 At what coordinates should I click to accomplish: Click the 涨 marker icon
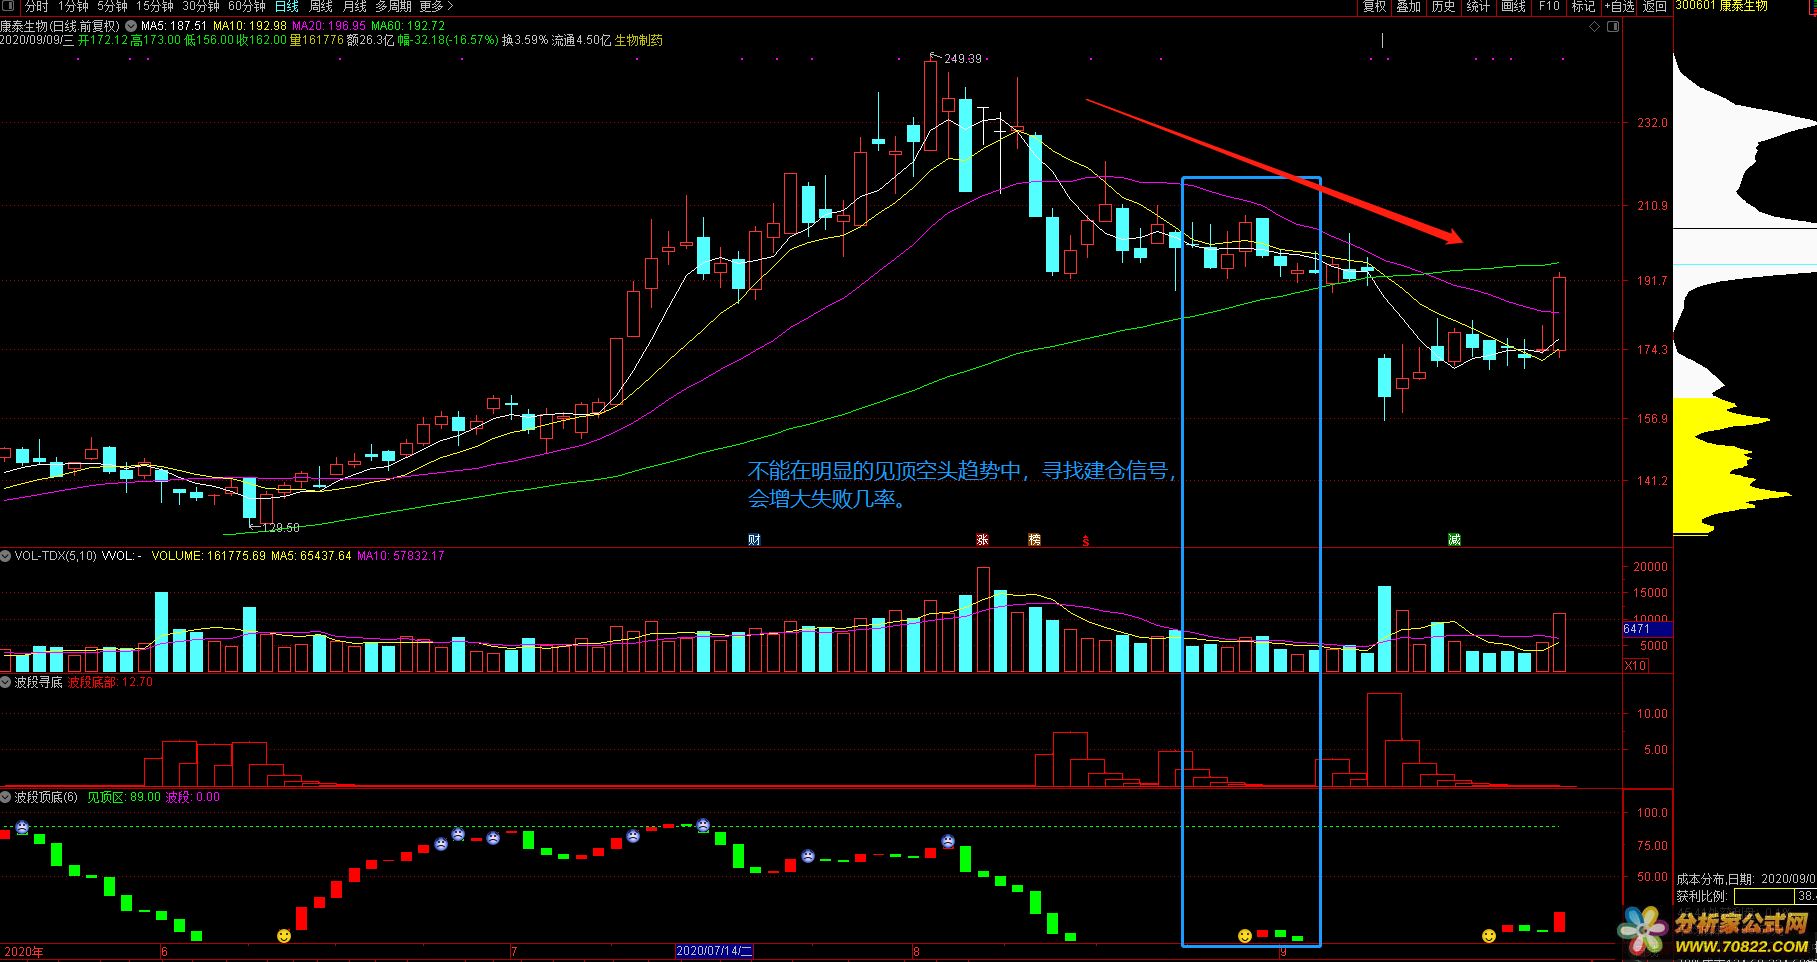pos(983,540)
